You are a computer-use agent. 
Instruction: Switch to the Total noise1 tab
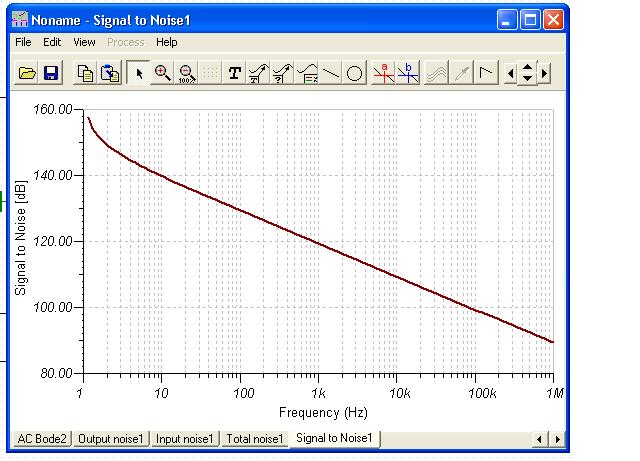(x=255, y=439)
